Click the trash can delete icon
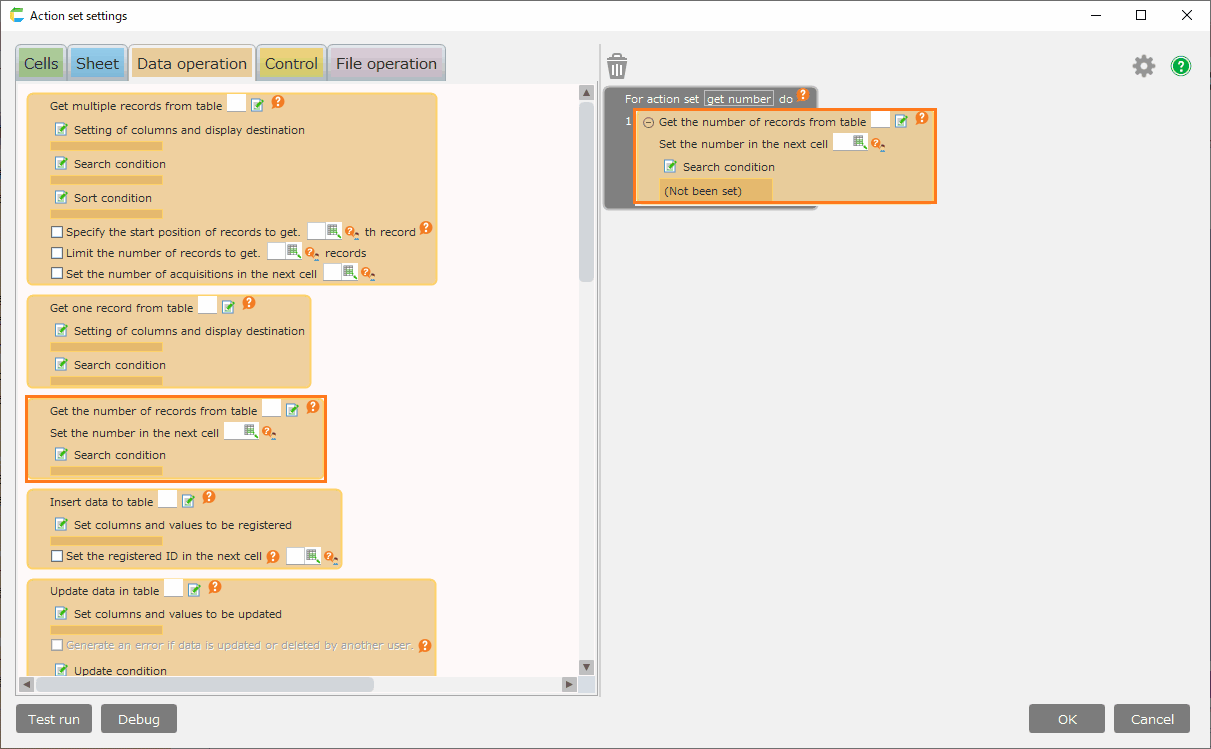Image resolution: width=1211 pixels, height=749 pixels. pos(617,66)
